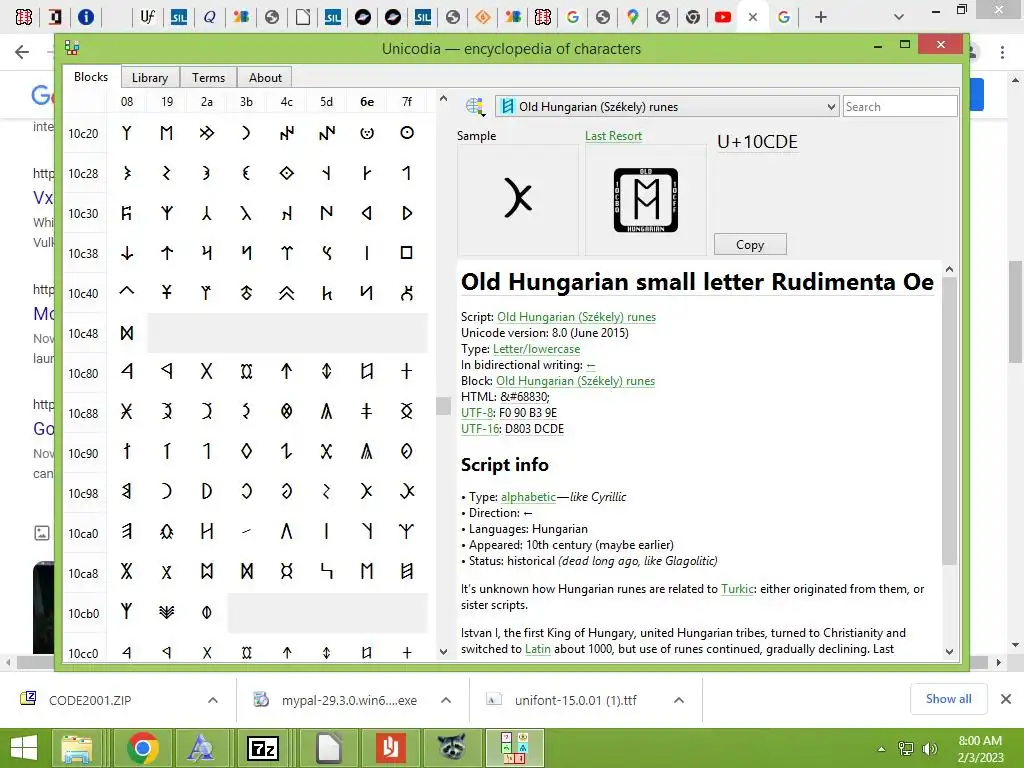Click the sample character preview box
1024x768 pixels.
coord(518,199)
